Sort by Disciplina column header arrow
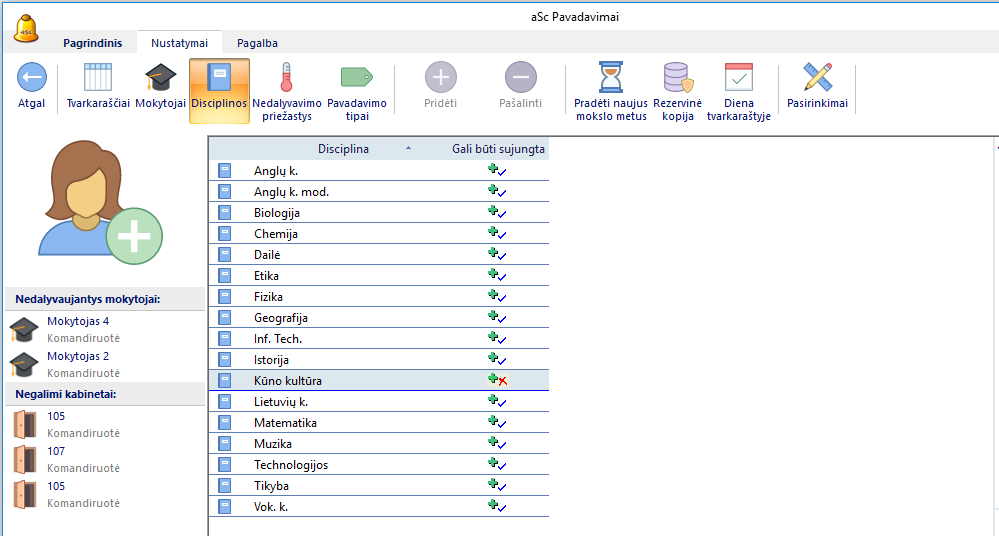 tap(408, 148)
